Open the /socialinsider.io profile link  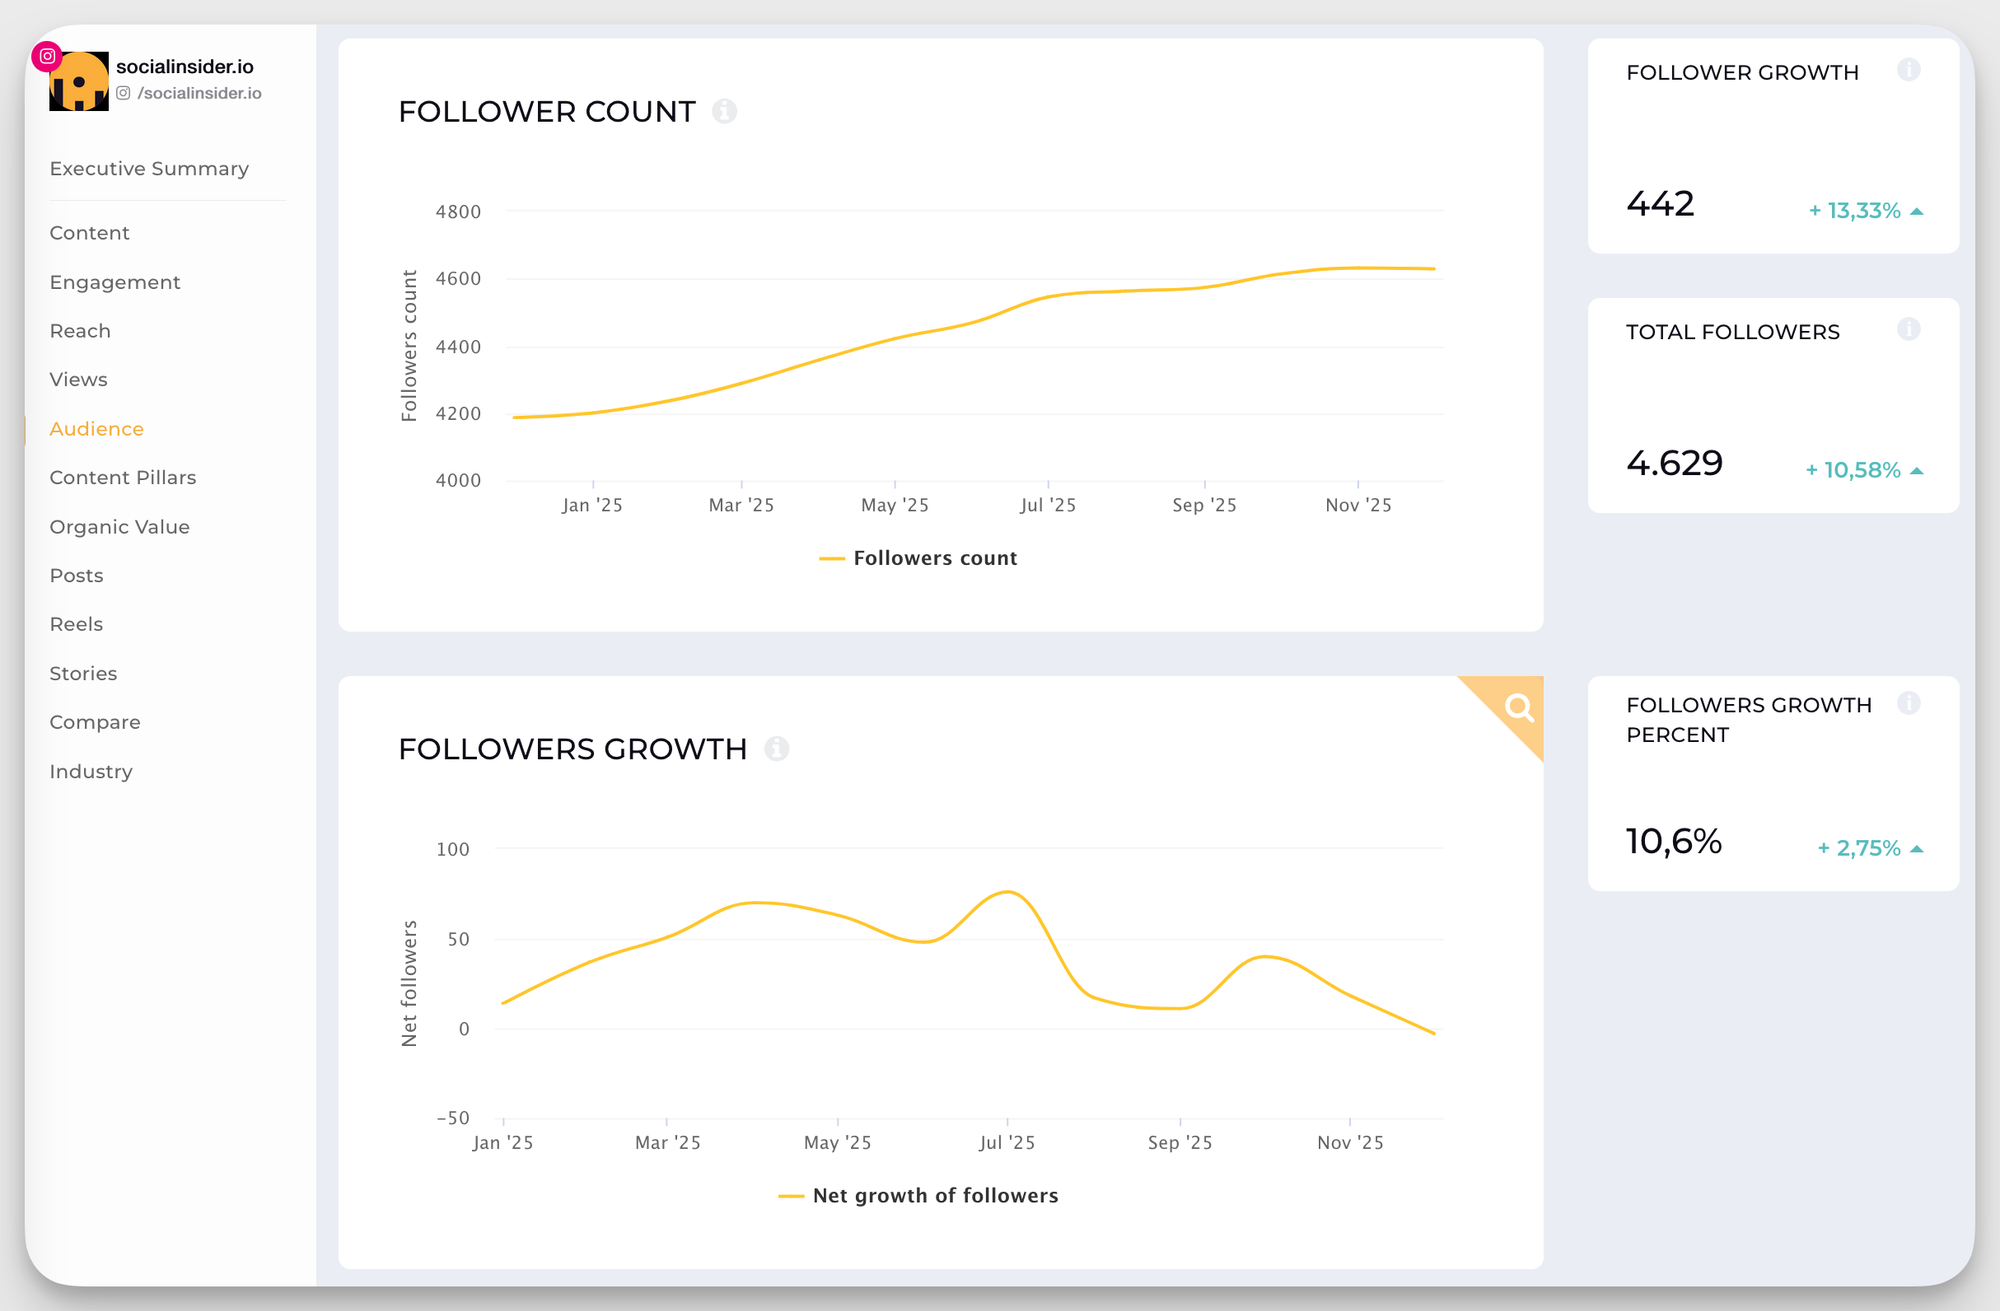(198, 93)
